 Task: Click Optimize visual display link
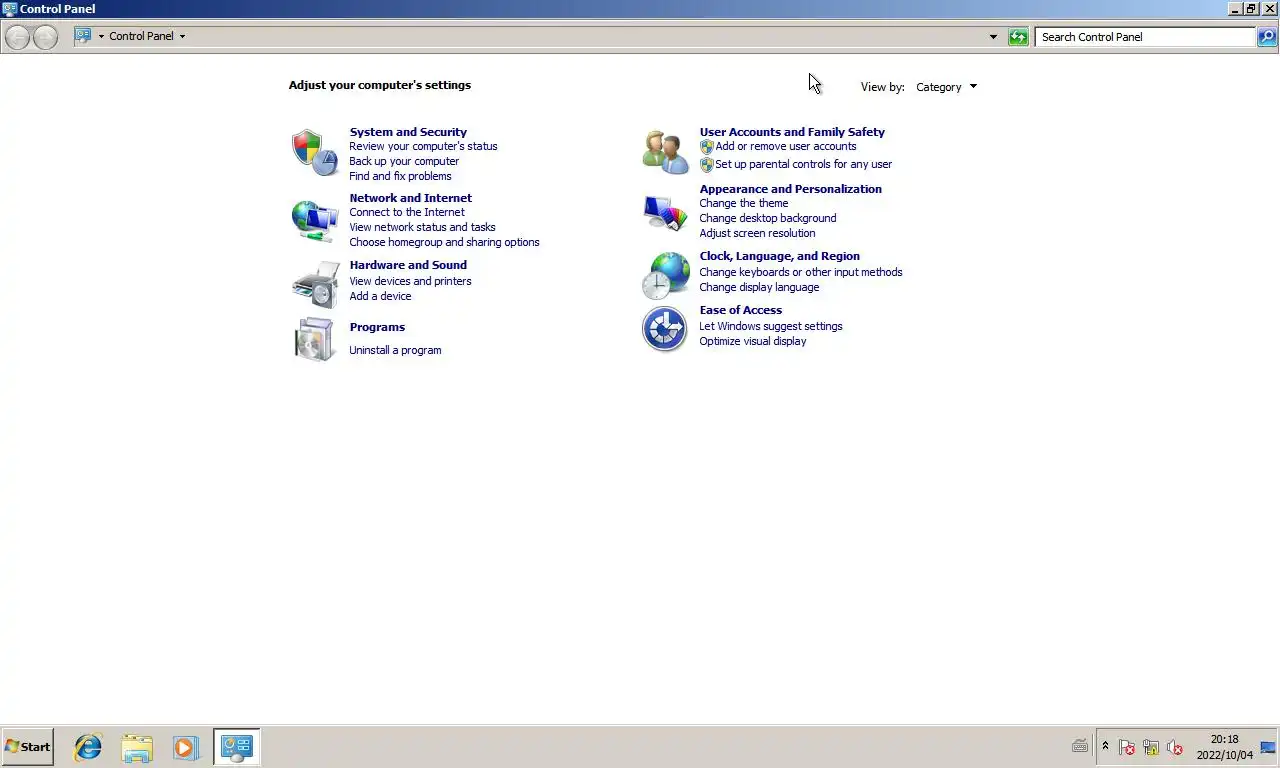tap(752, 341)
